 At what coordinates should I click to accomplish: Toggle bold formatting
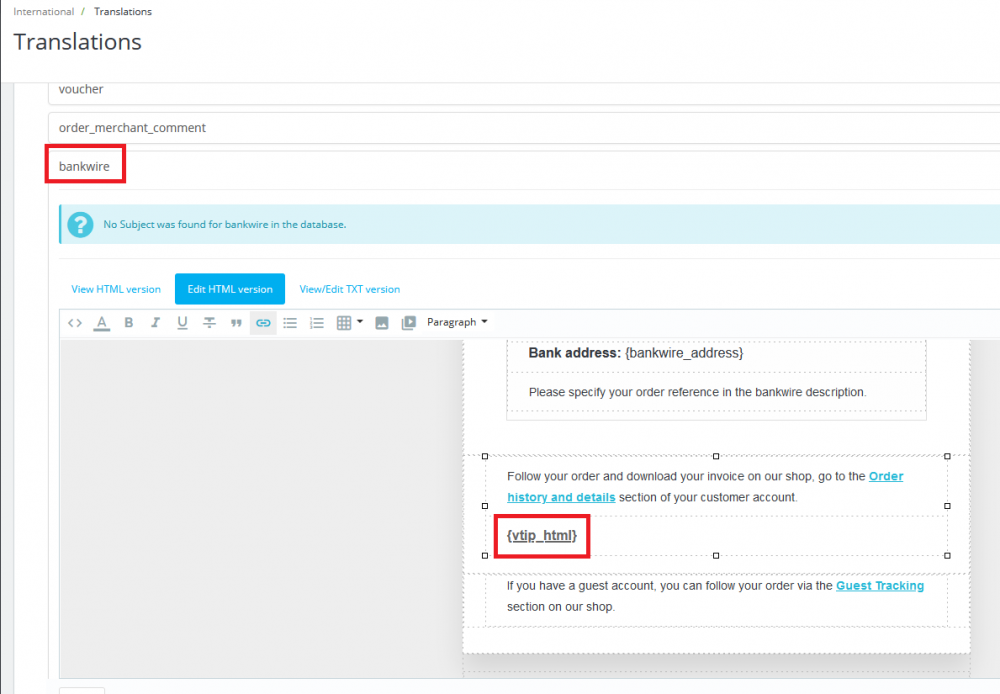128,323
